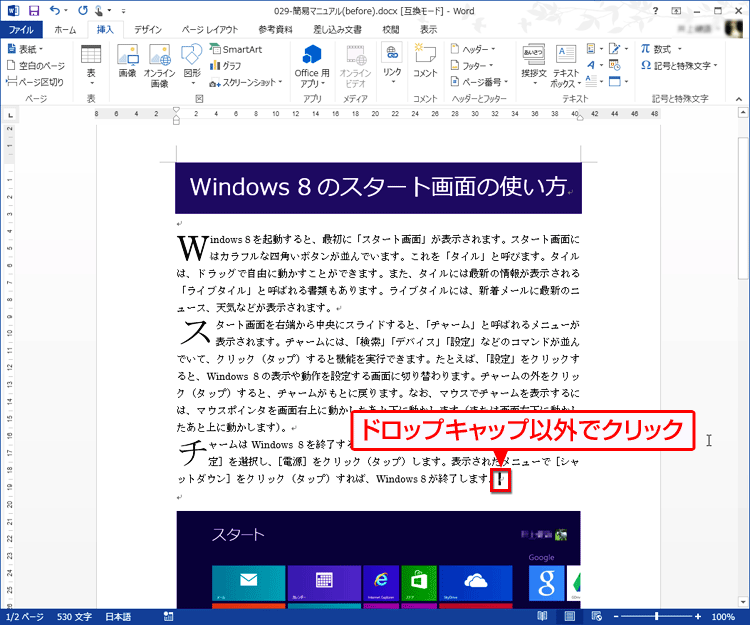Switch to Web Layout view

596,616
